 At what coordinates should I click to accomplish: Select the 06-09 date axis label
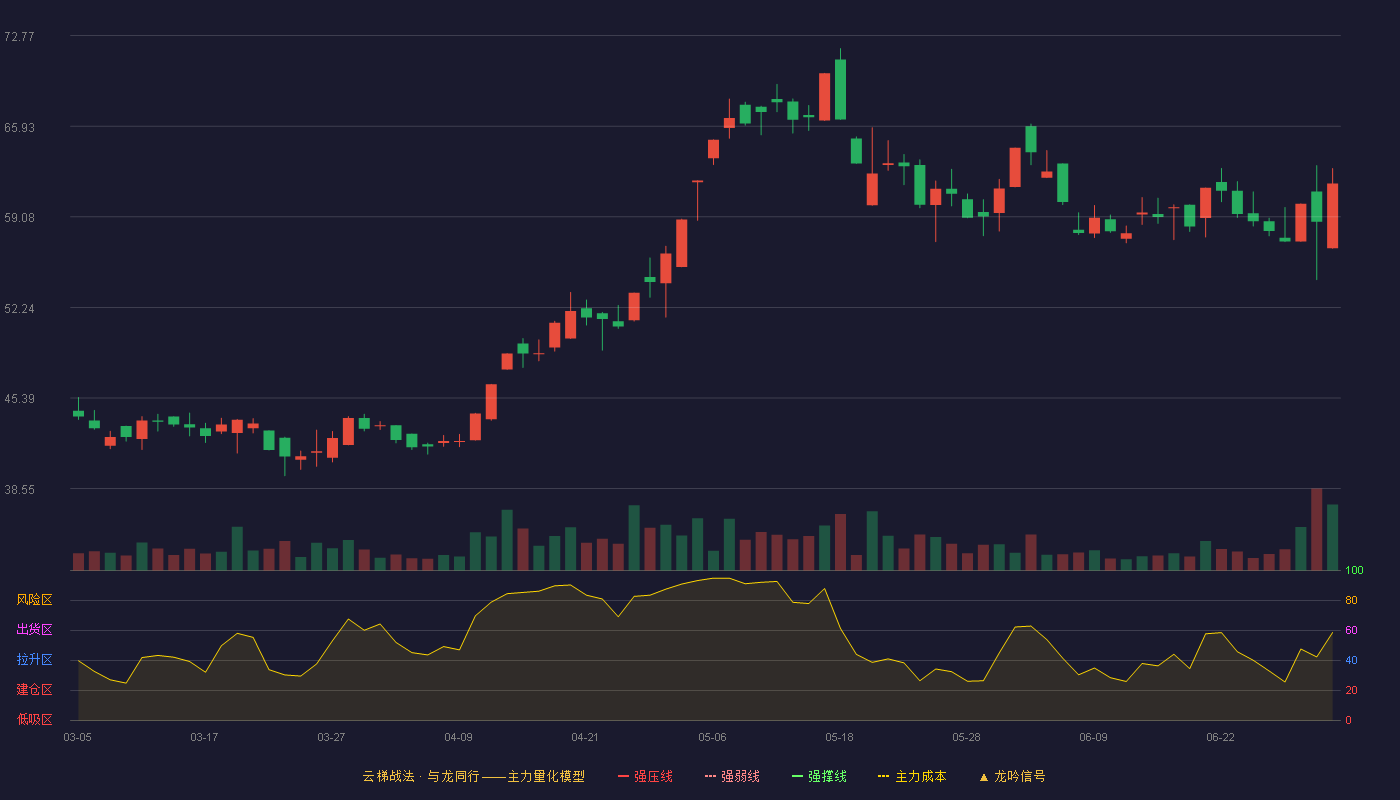1093,737
